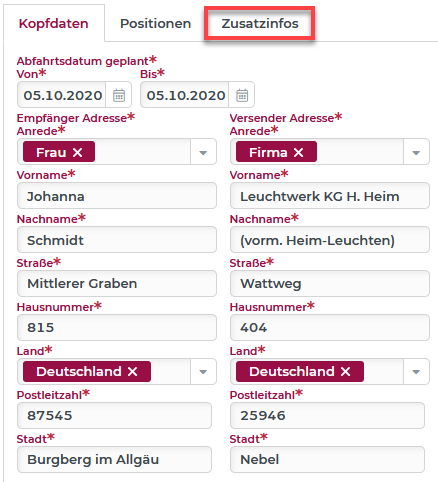438x482 pixels.
Task: Clear Deutschland from recipient Land field
Action: [x=132, y=371]
